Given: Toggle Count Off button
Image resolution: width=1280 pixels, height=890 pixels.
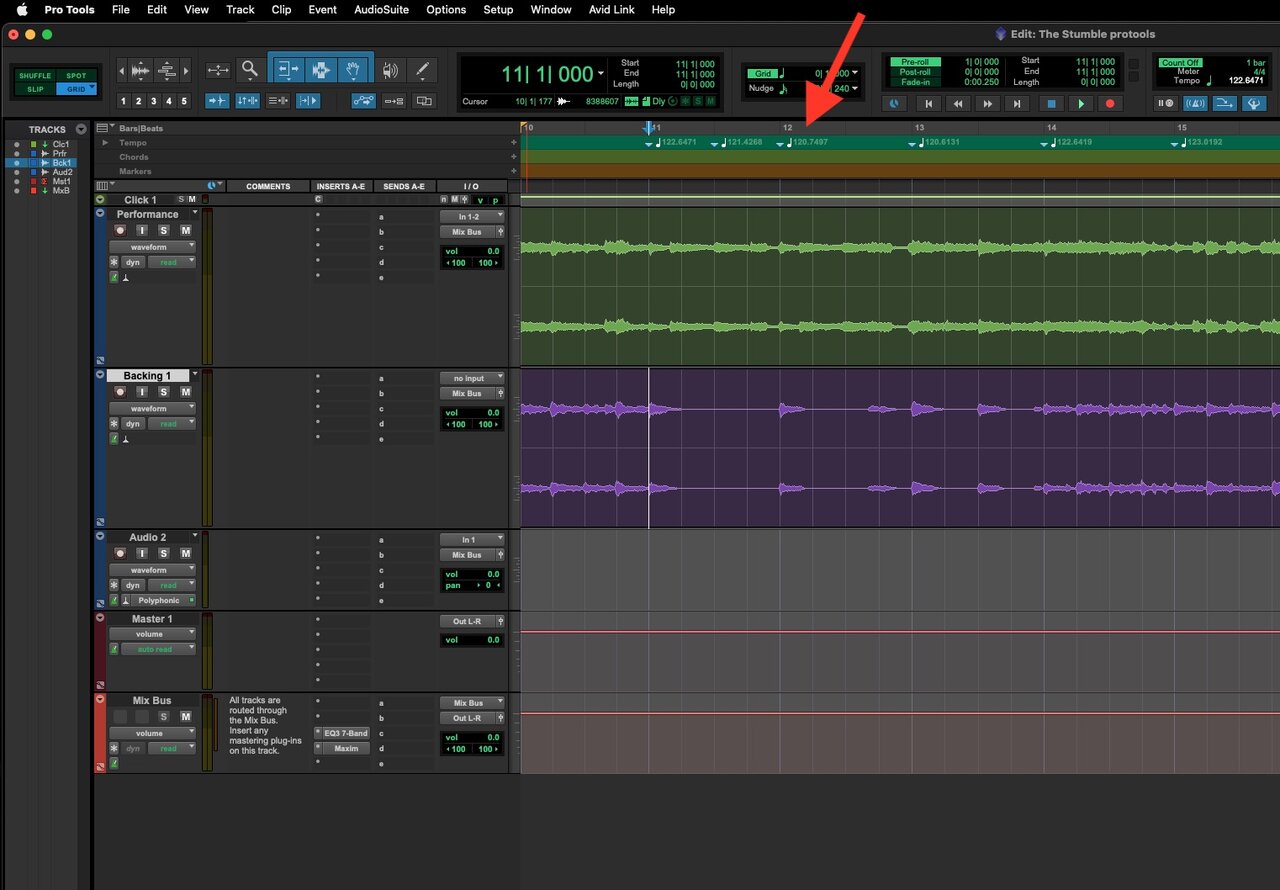Looking at the screenshot, I should pos(1181,62).
